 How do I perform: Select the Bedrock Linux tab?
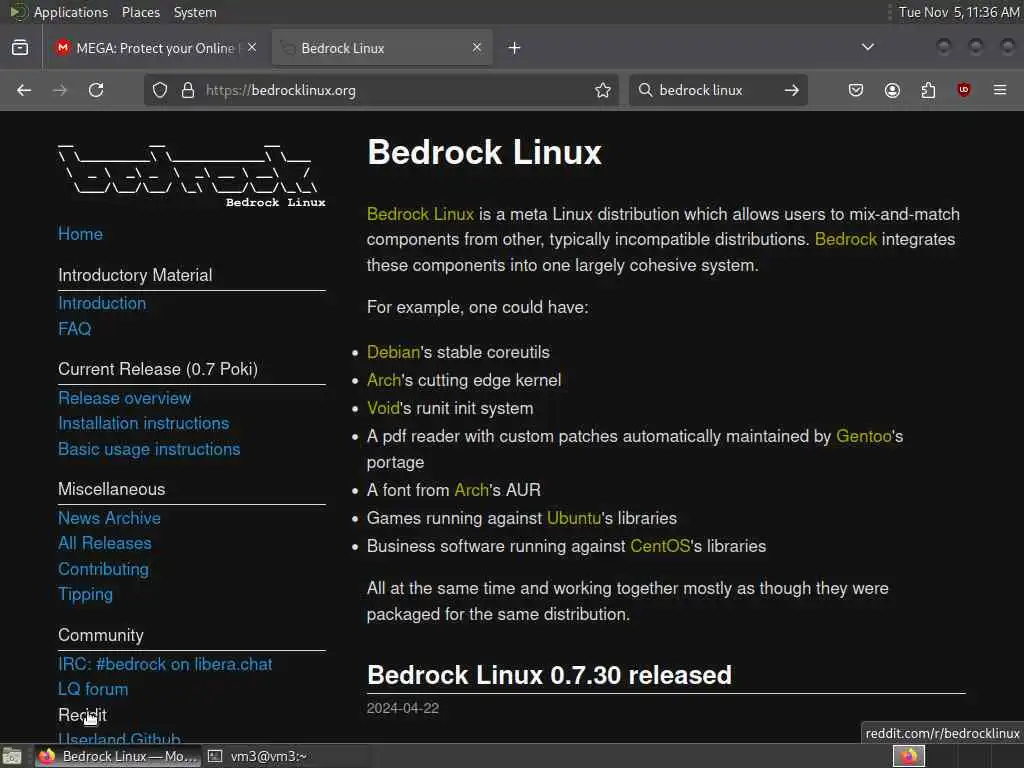click(382, 48)
